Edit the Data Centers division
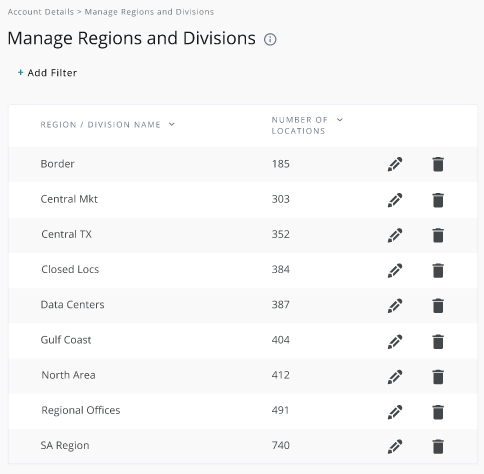Image resolution: width=484 pixels, height=474 pixels. click(395, 306)
